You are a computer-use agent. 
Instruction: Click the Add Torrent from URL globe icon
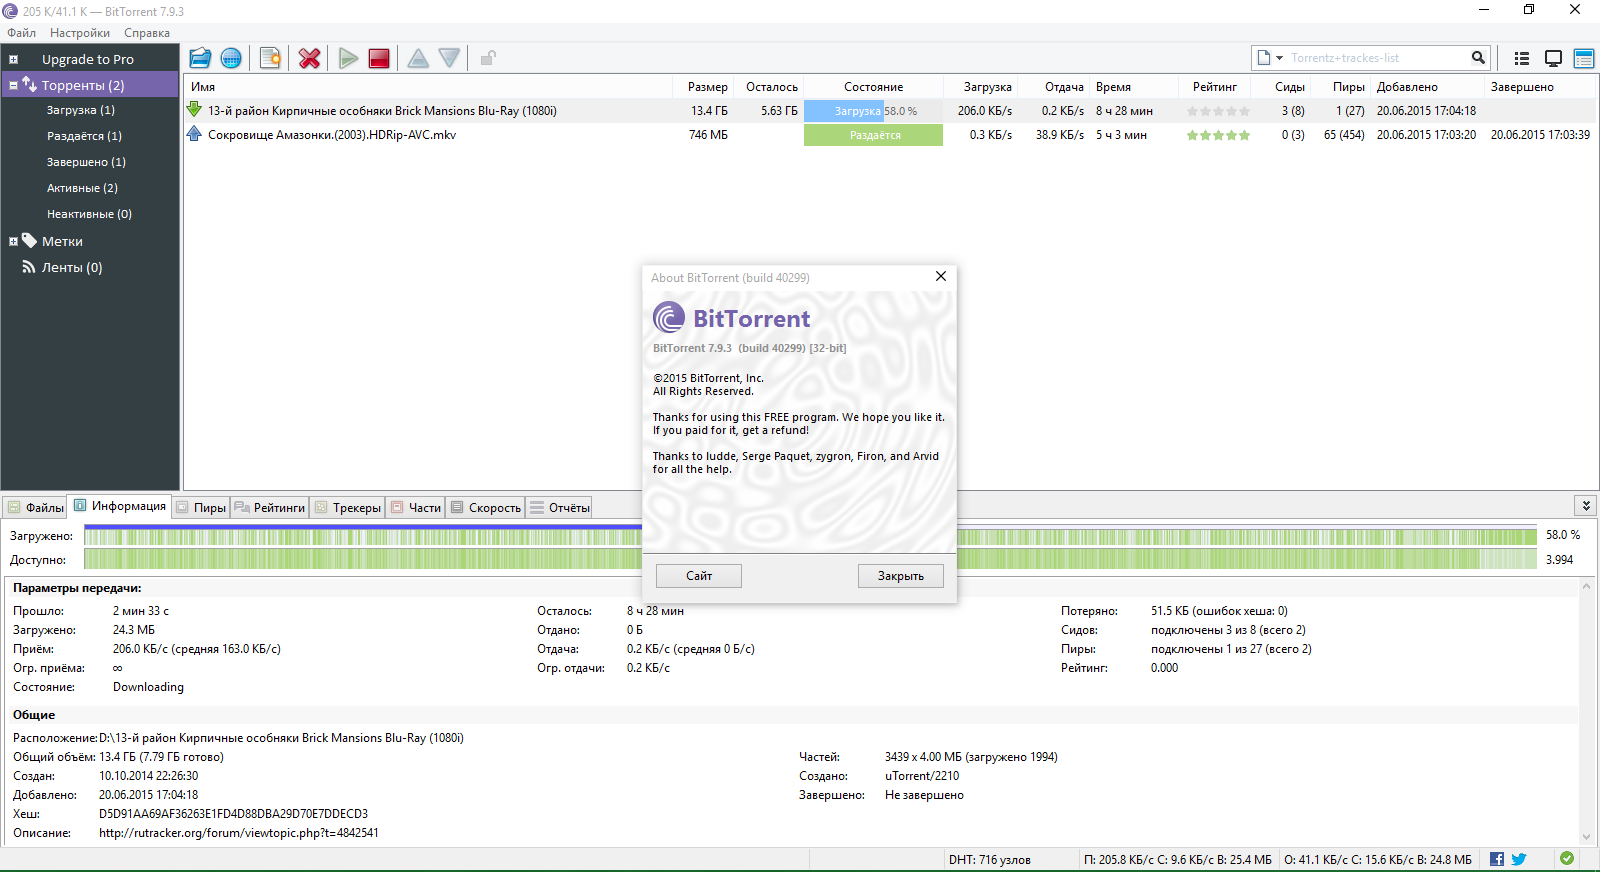pos(231,58)
